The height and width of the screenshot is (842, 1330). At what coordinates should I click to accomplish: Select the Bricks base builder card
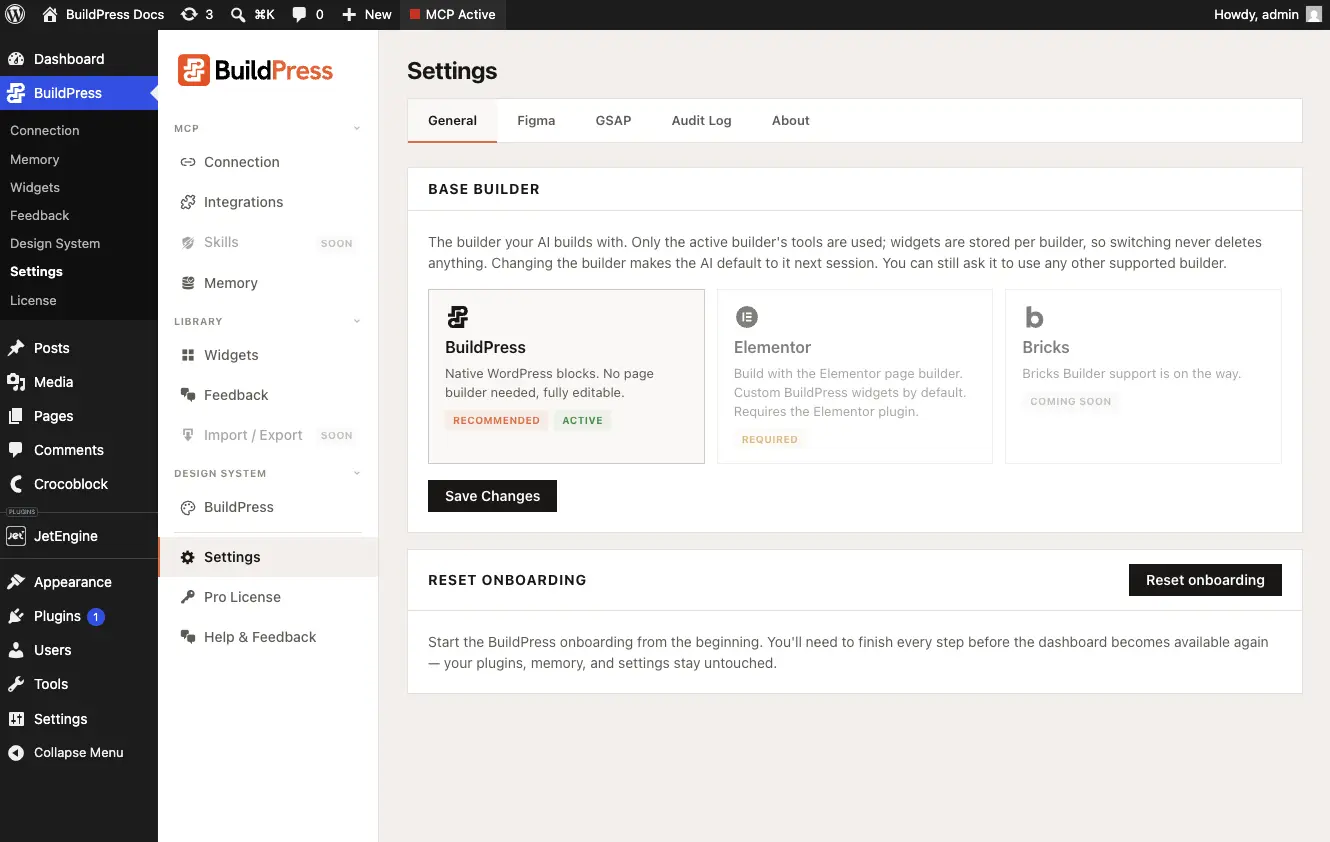(1143, 376)
